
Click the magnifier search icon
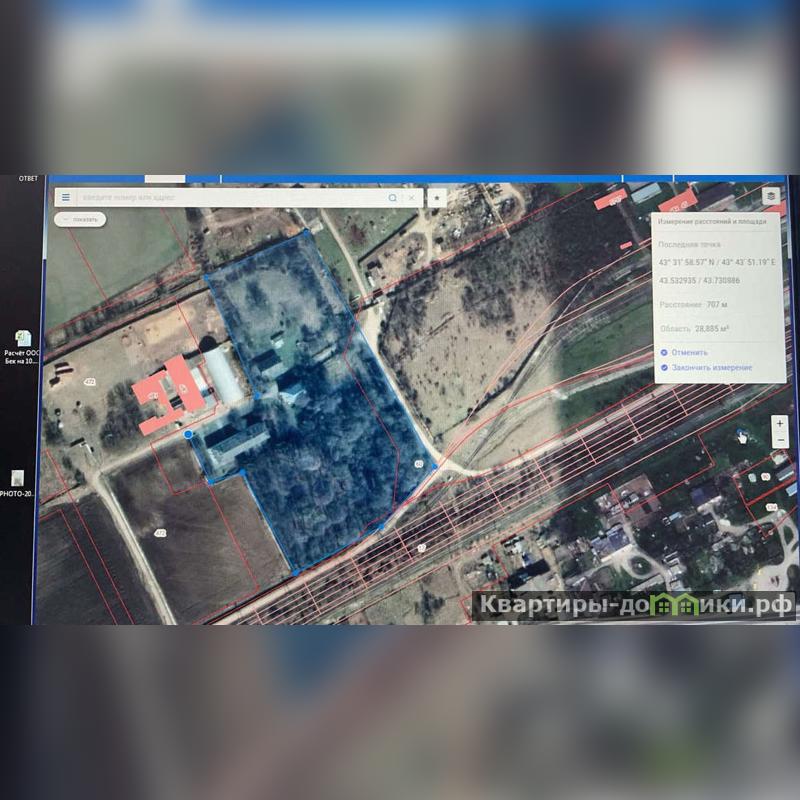(393, 198)
